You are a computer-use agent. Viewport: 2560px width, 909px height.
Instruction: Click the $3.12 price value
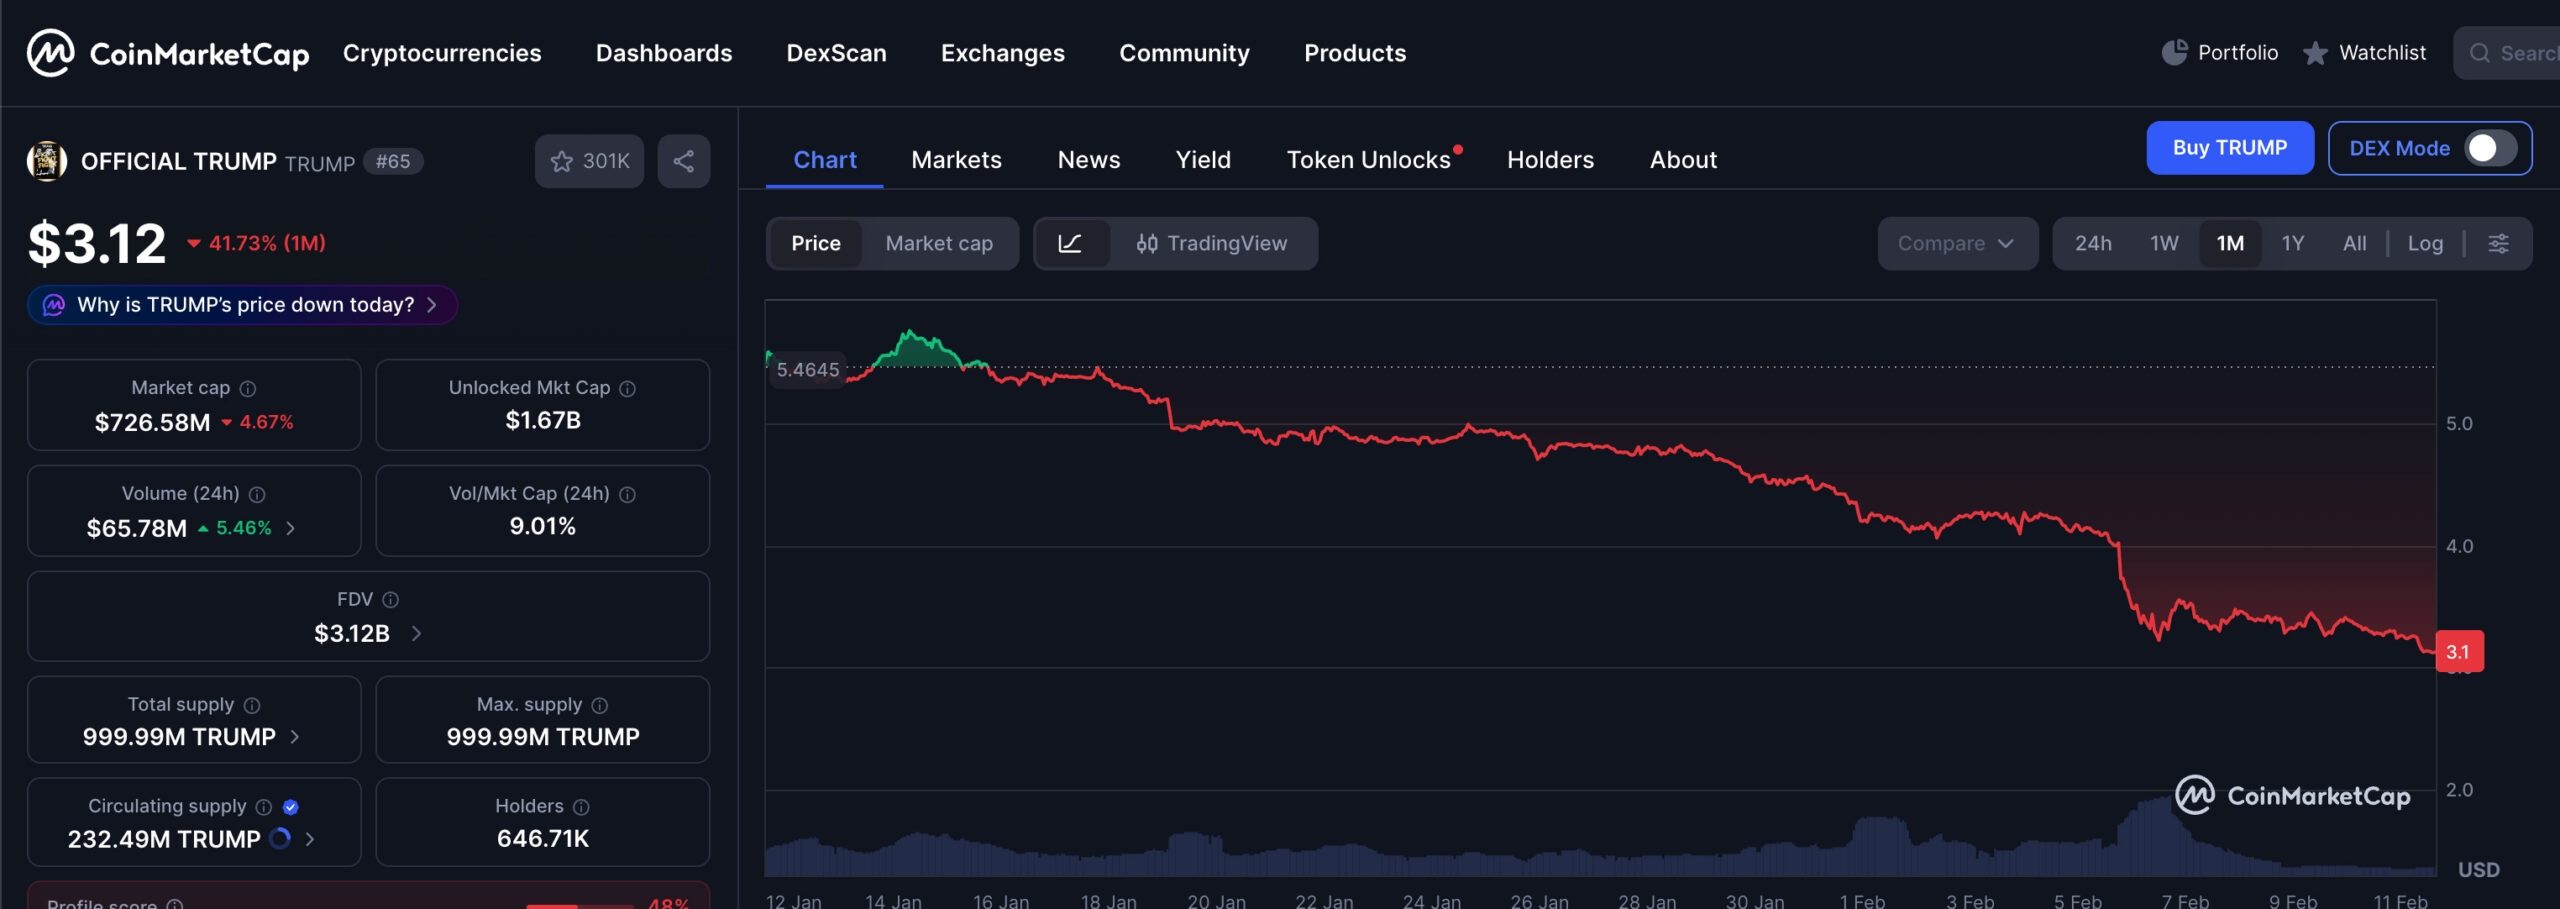[x=97, y=244]
